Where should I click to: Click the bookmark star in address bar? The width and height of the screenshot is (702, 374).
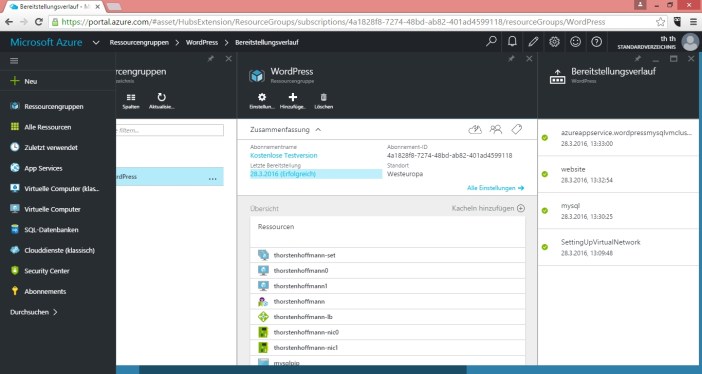660,22
